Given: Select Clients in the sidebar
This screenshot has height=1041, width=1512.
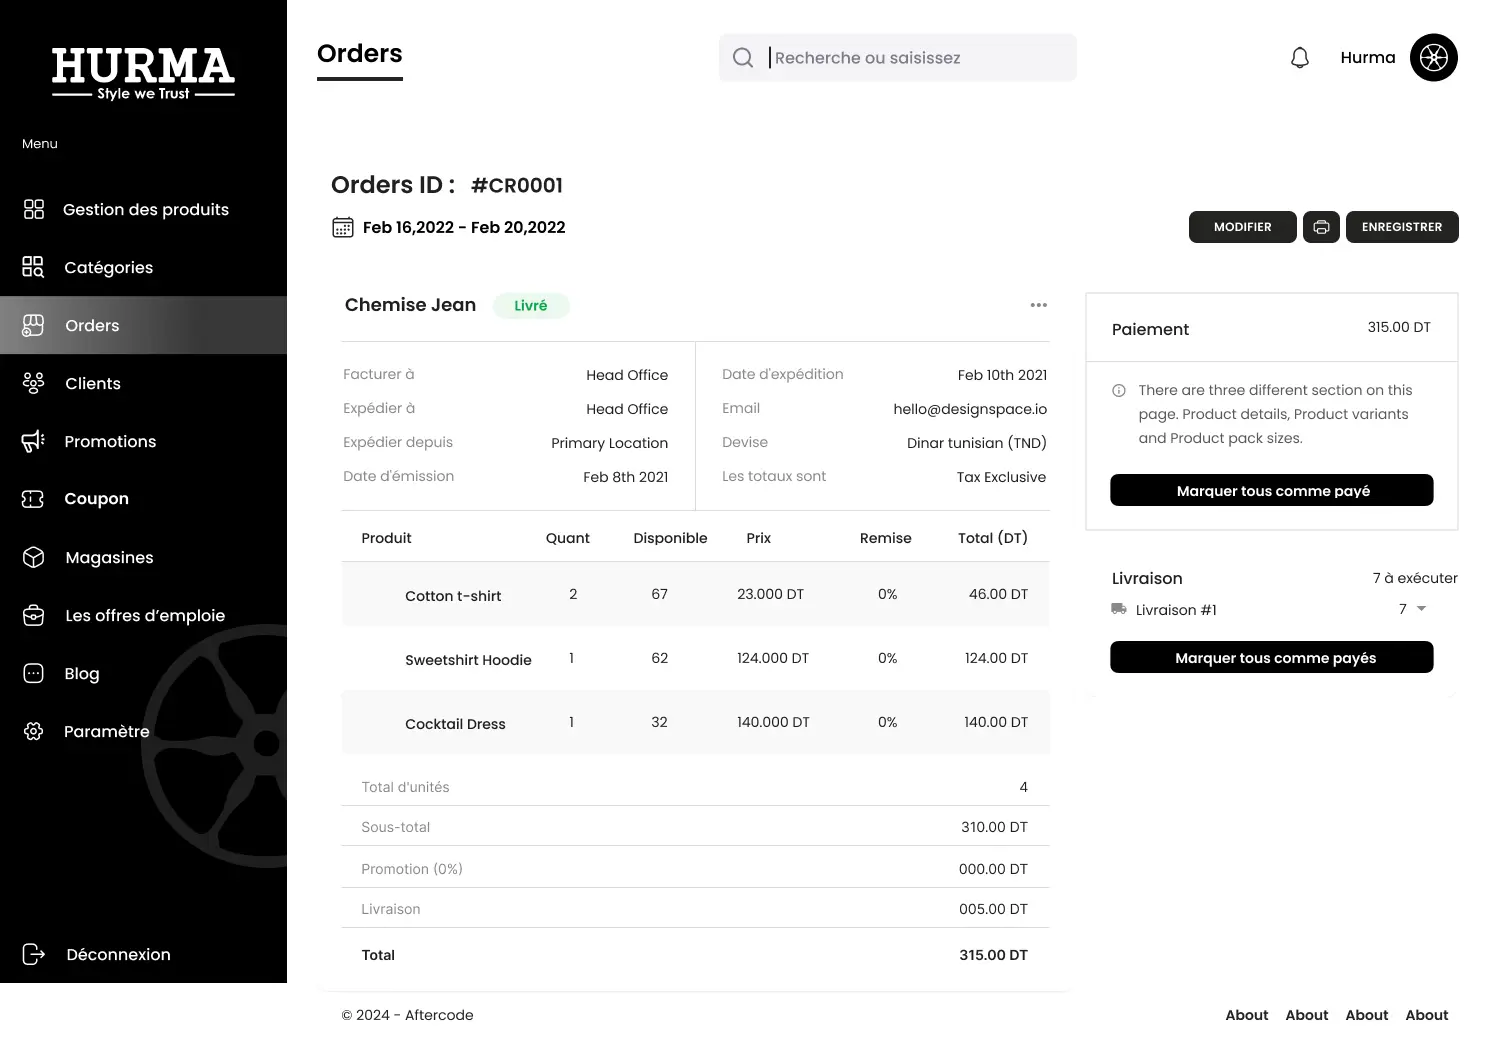Looking at the screenshot, I should (93, 384).
